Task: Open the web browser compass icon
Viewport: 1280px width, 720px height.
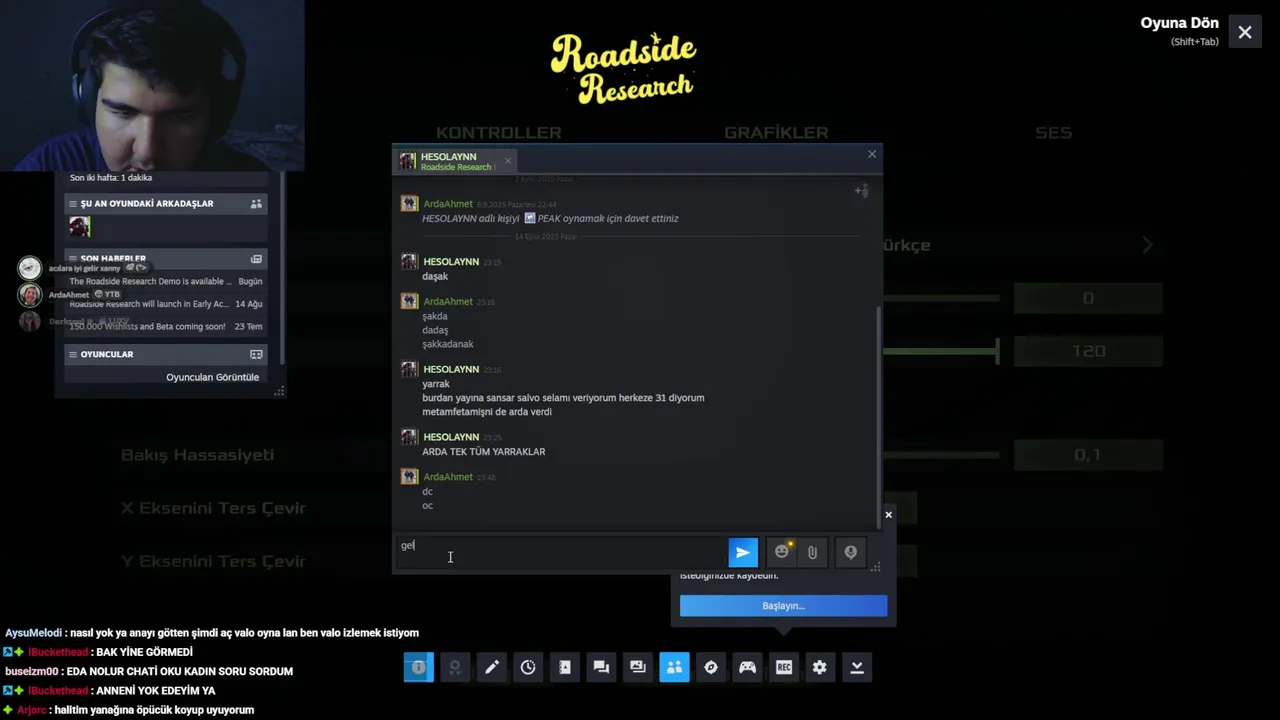Action: [711, 667]
